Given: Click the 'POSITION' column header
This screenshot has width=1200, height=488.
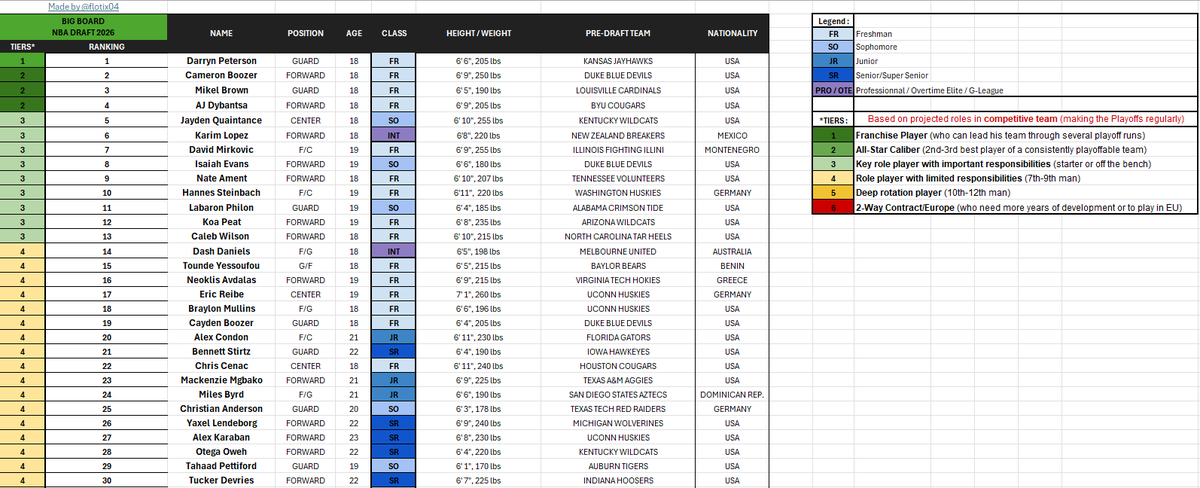Looking at the screenshot, I should coord(305,33).
